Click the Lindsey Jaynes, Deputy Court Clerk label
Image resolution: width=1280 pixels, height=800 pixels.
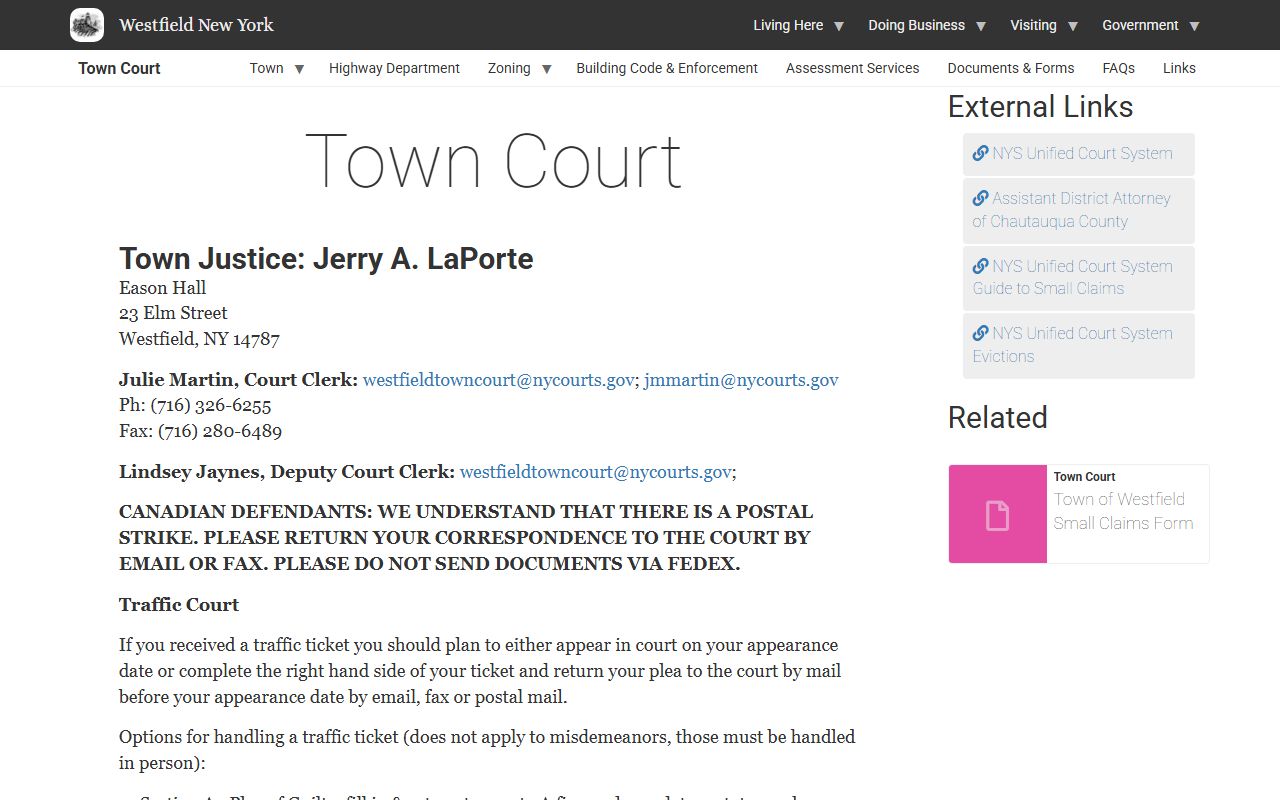click(287, 472)
